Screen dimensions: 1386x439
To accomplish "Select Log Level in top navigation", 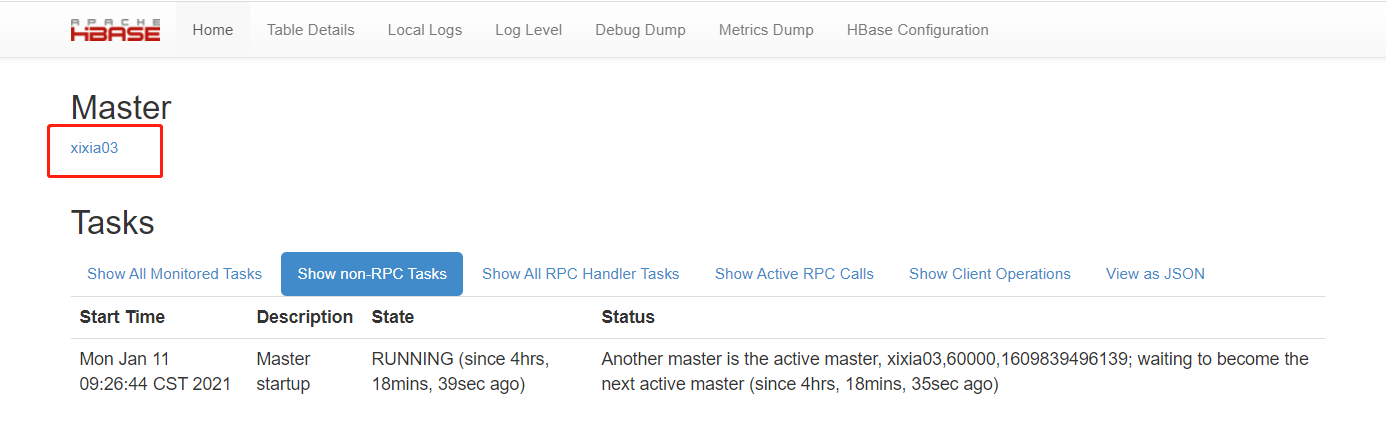I will (x=528, y=30).
